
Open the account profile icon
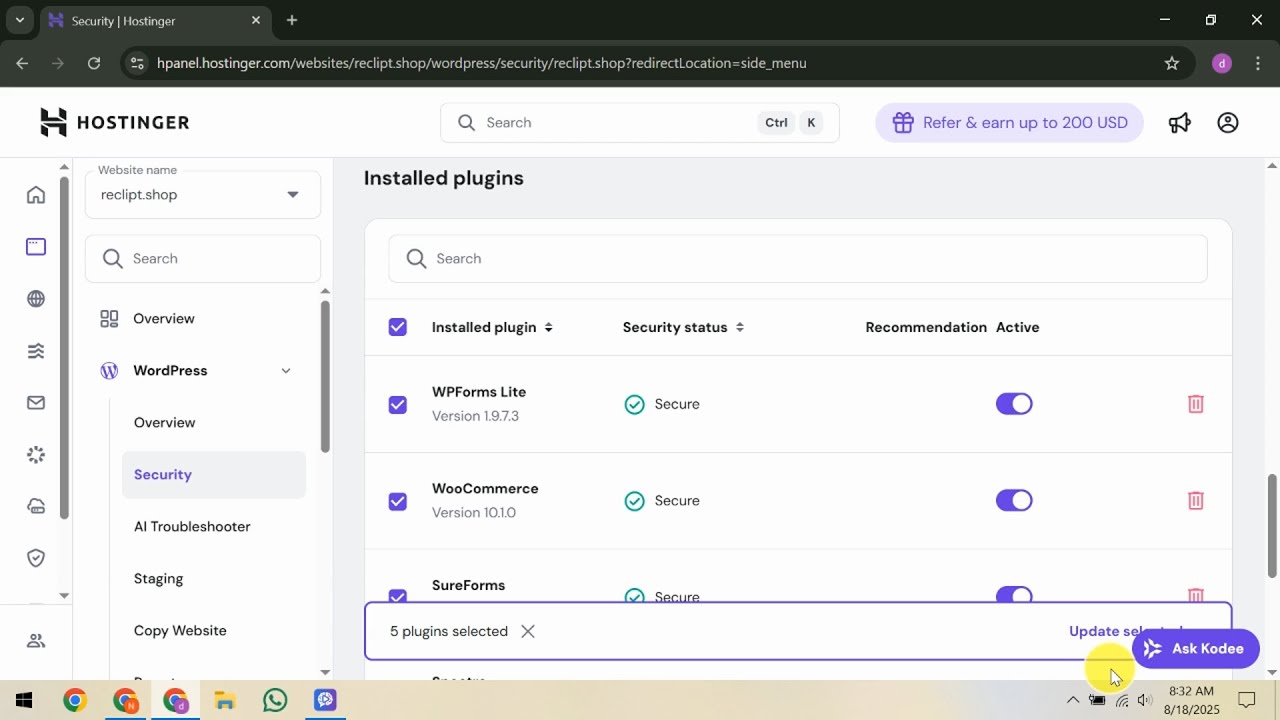[x=1228, y=122]
